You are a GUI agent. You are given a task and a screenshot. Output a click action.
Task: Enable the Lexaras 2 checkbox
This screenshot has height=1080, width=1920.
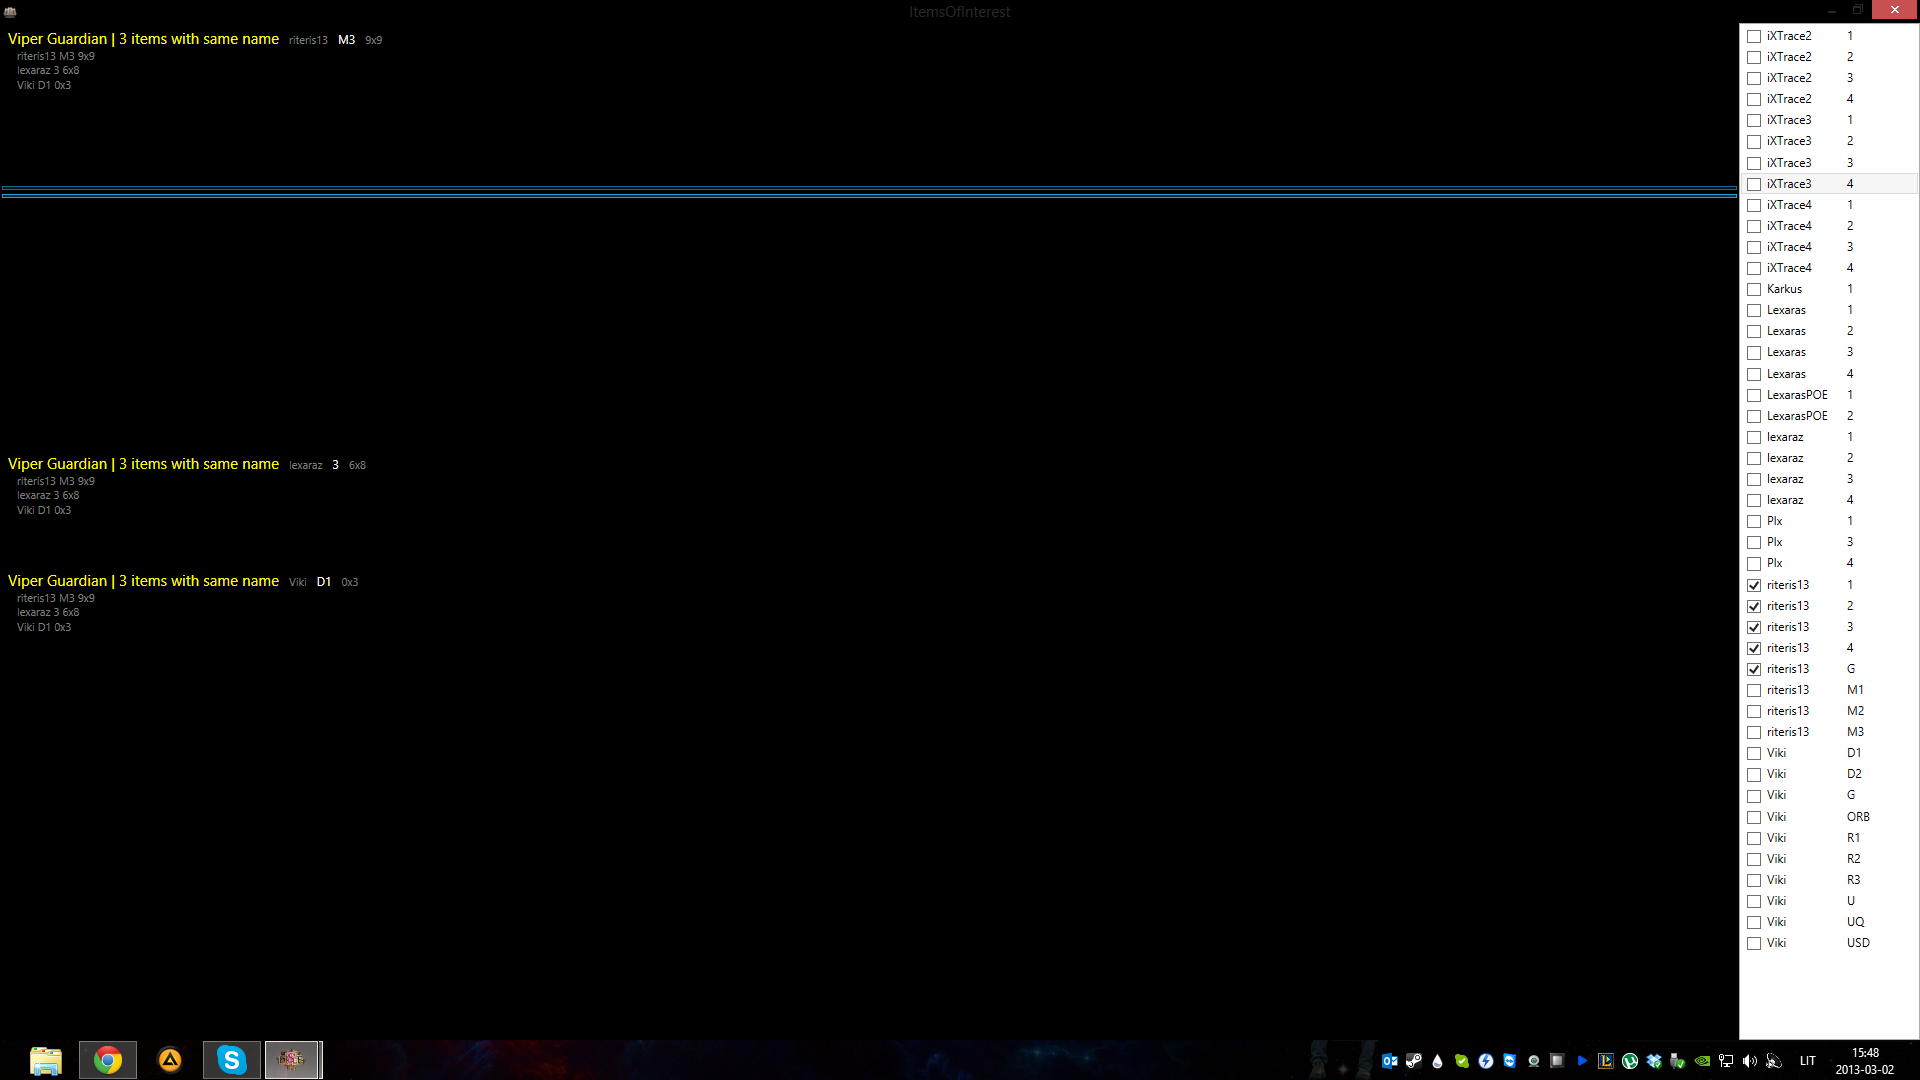pyautogui.click(x=1754, y=331)
